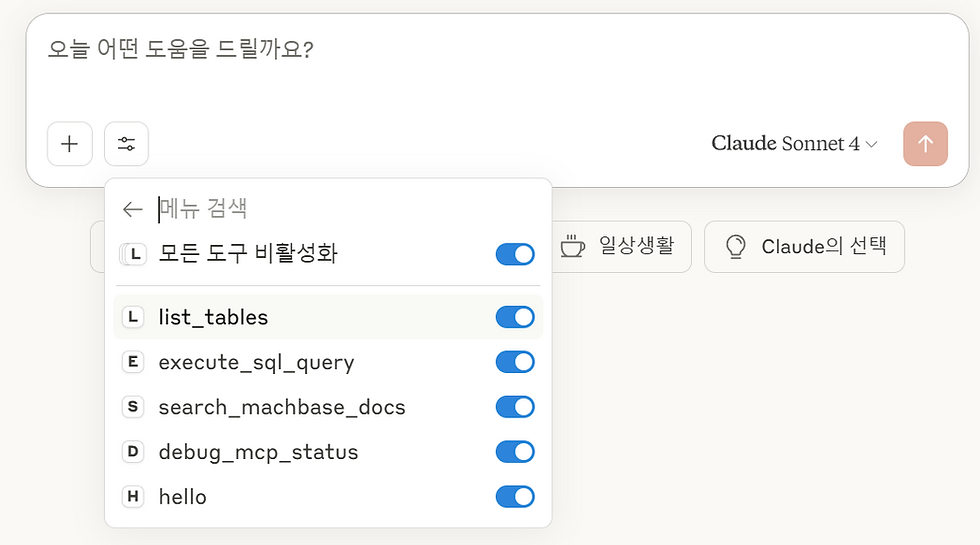The height and width of the screenshot is (545, 980).
Task: Click the H badge beside hello
Action: [x=132, y=497]
